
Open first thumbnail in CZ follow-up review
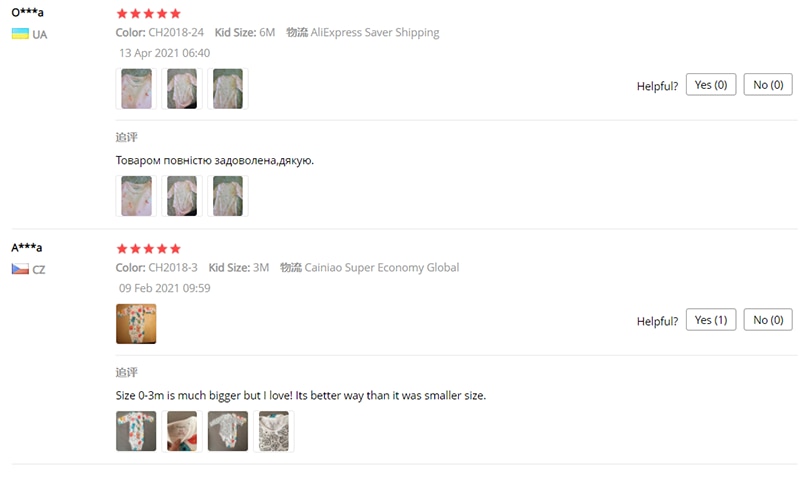[x=136, y=431]
